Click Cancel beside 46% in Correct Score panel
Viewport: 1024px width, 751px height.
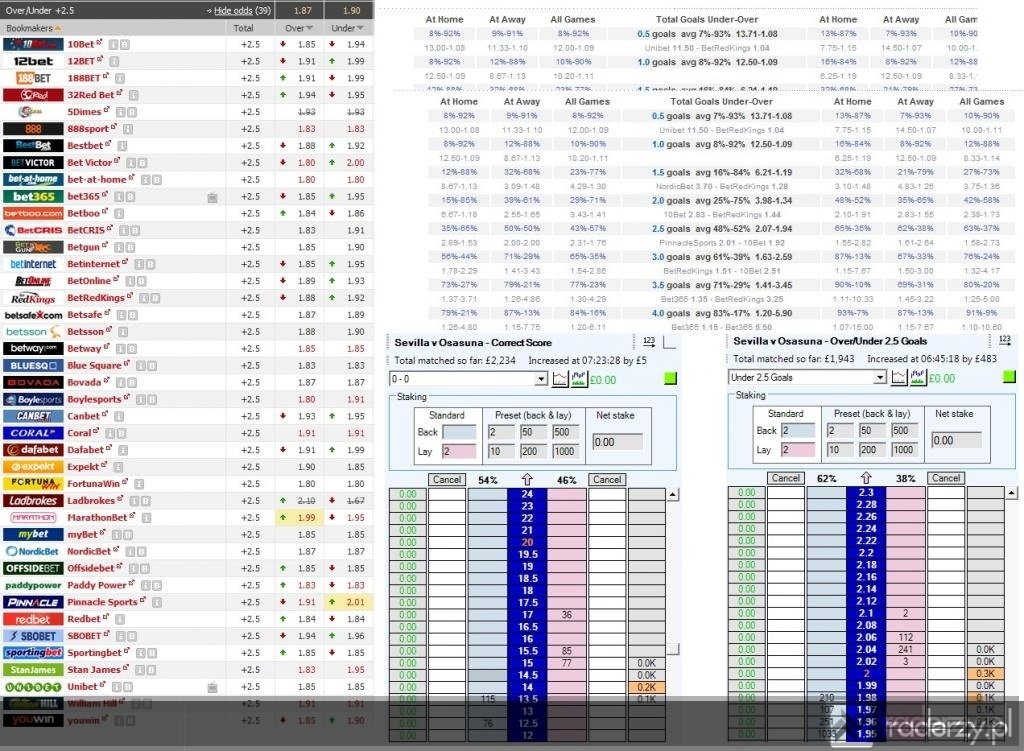[607, 479]
